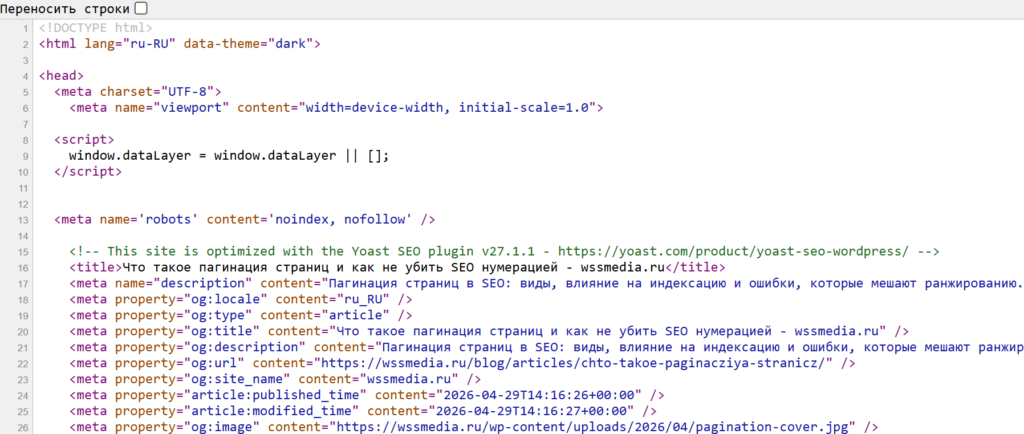Click the window.dataLayer code line
The image size is (1024, 434).
click(229, 156)
